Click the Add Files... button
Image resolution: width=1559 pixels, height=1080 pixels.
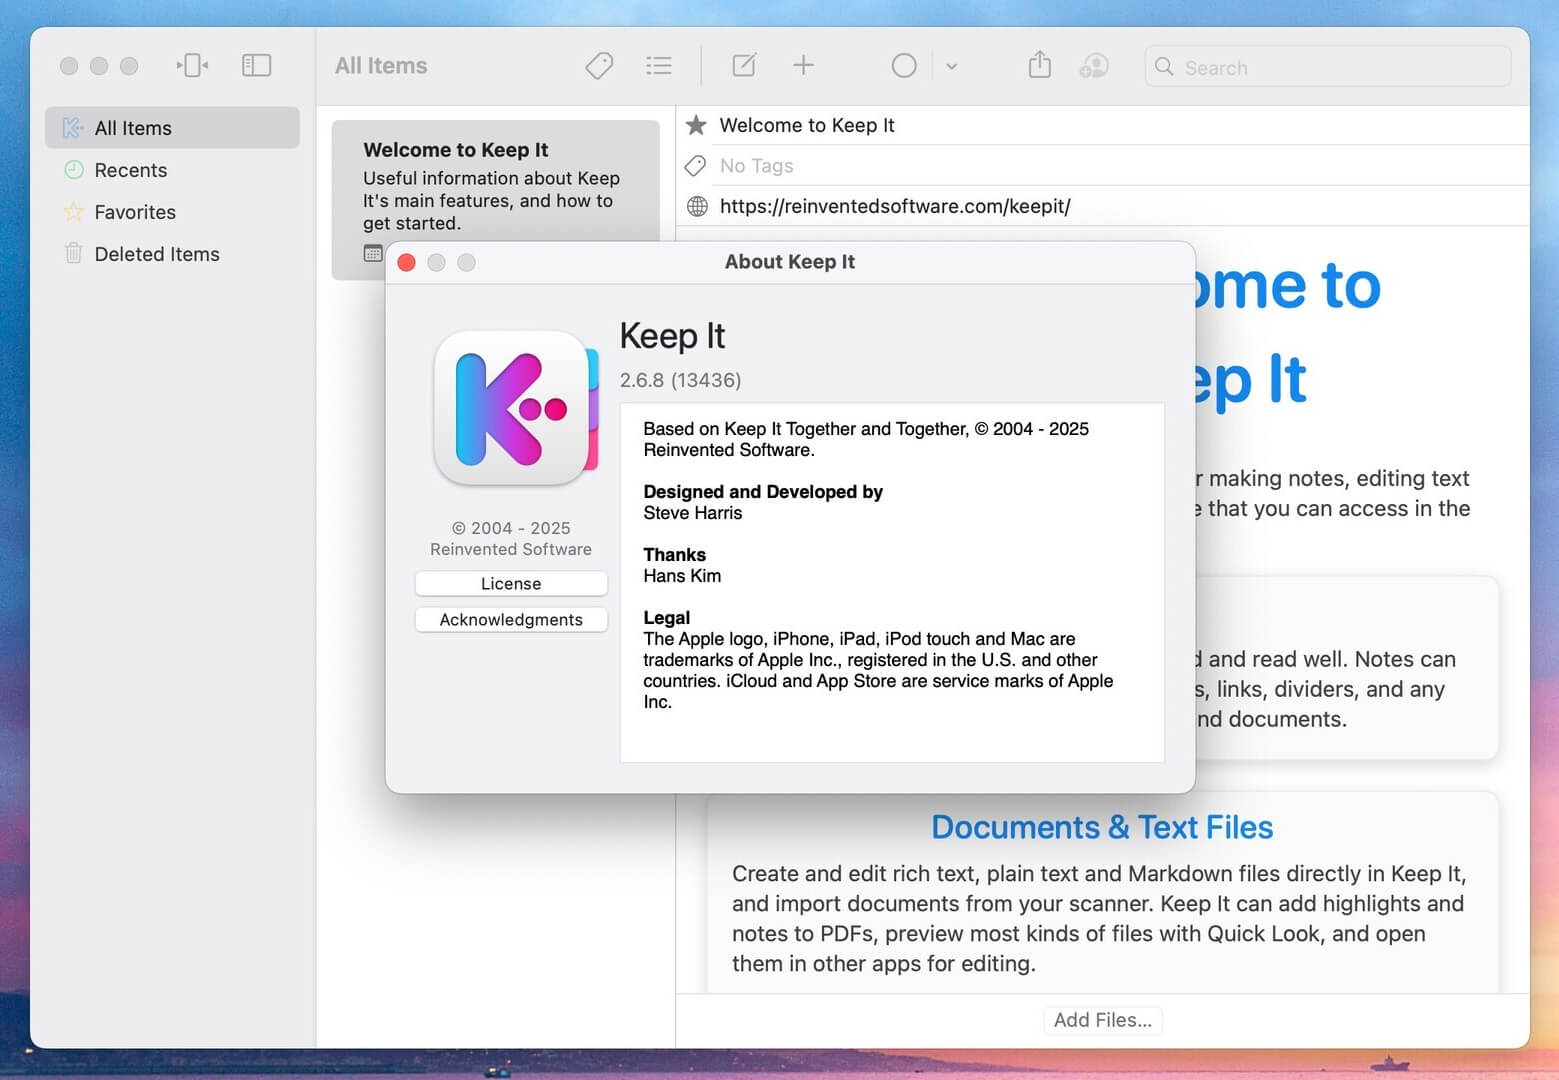tap(1102, 1020)
